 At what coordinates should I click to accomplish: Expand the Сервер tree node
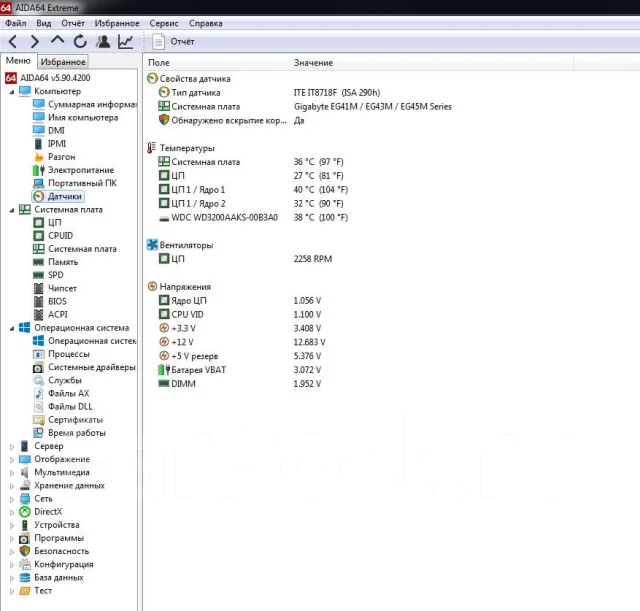pyautogui.click(x=12, y=447)
